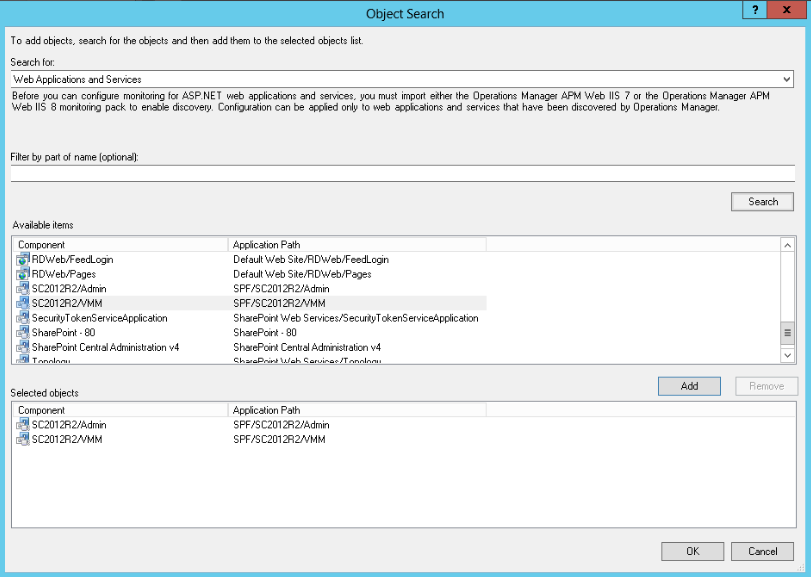
Task: Click the RDWeb/FeedLogin item icon
Action: tap(23, 259)
